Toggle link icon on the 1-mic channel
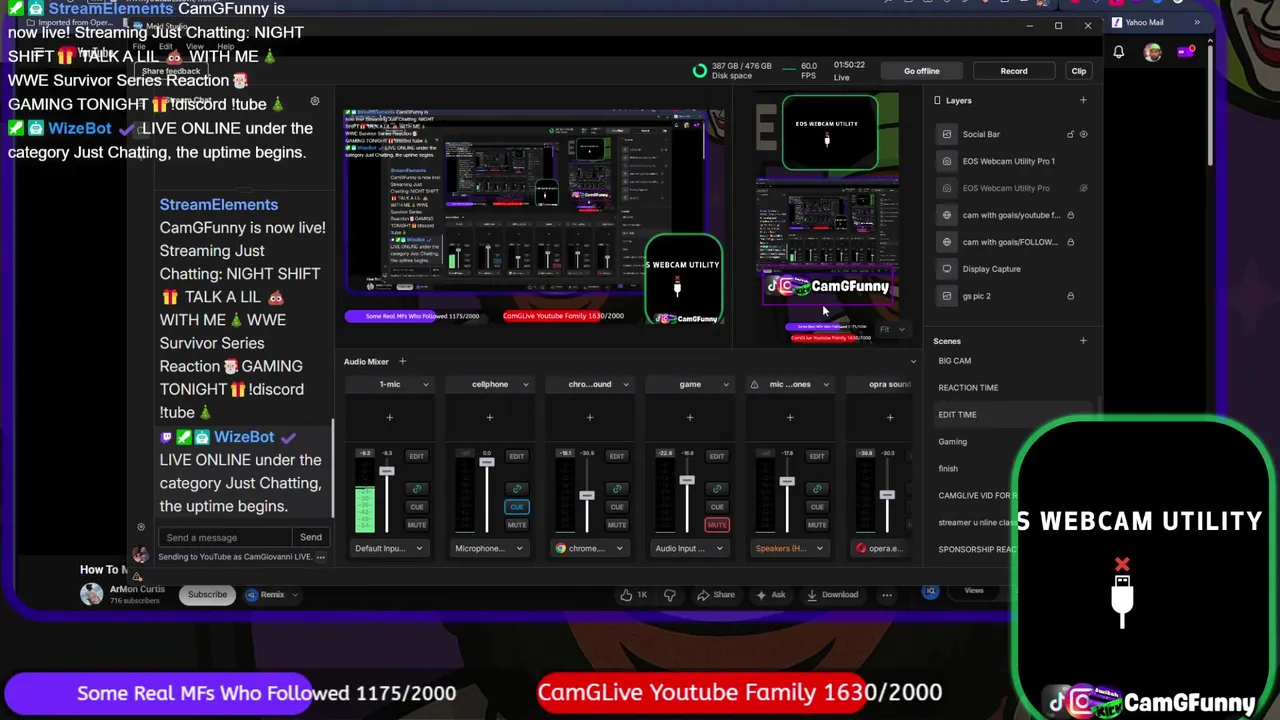The width and height of the screenshot is (1280, 720). 417,489
